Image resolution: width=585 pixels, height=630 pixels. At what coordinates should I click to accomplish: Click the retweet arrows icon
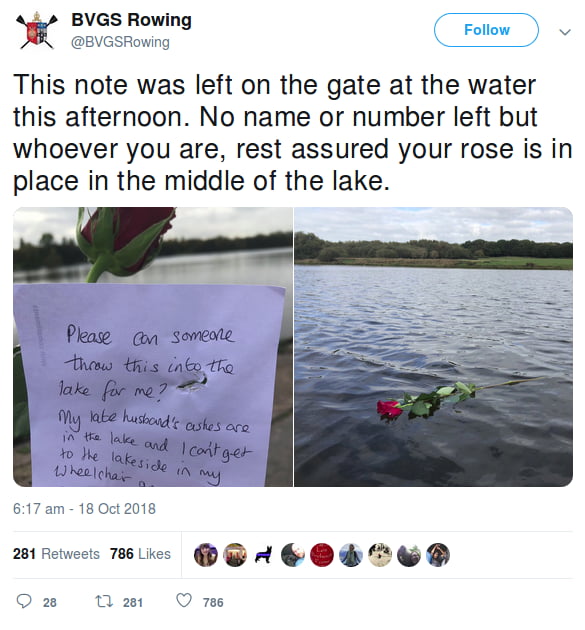click(102, 601)
